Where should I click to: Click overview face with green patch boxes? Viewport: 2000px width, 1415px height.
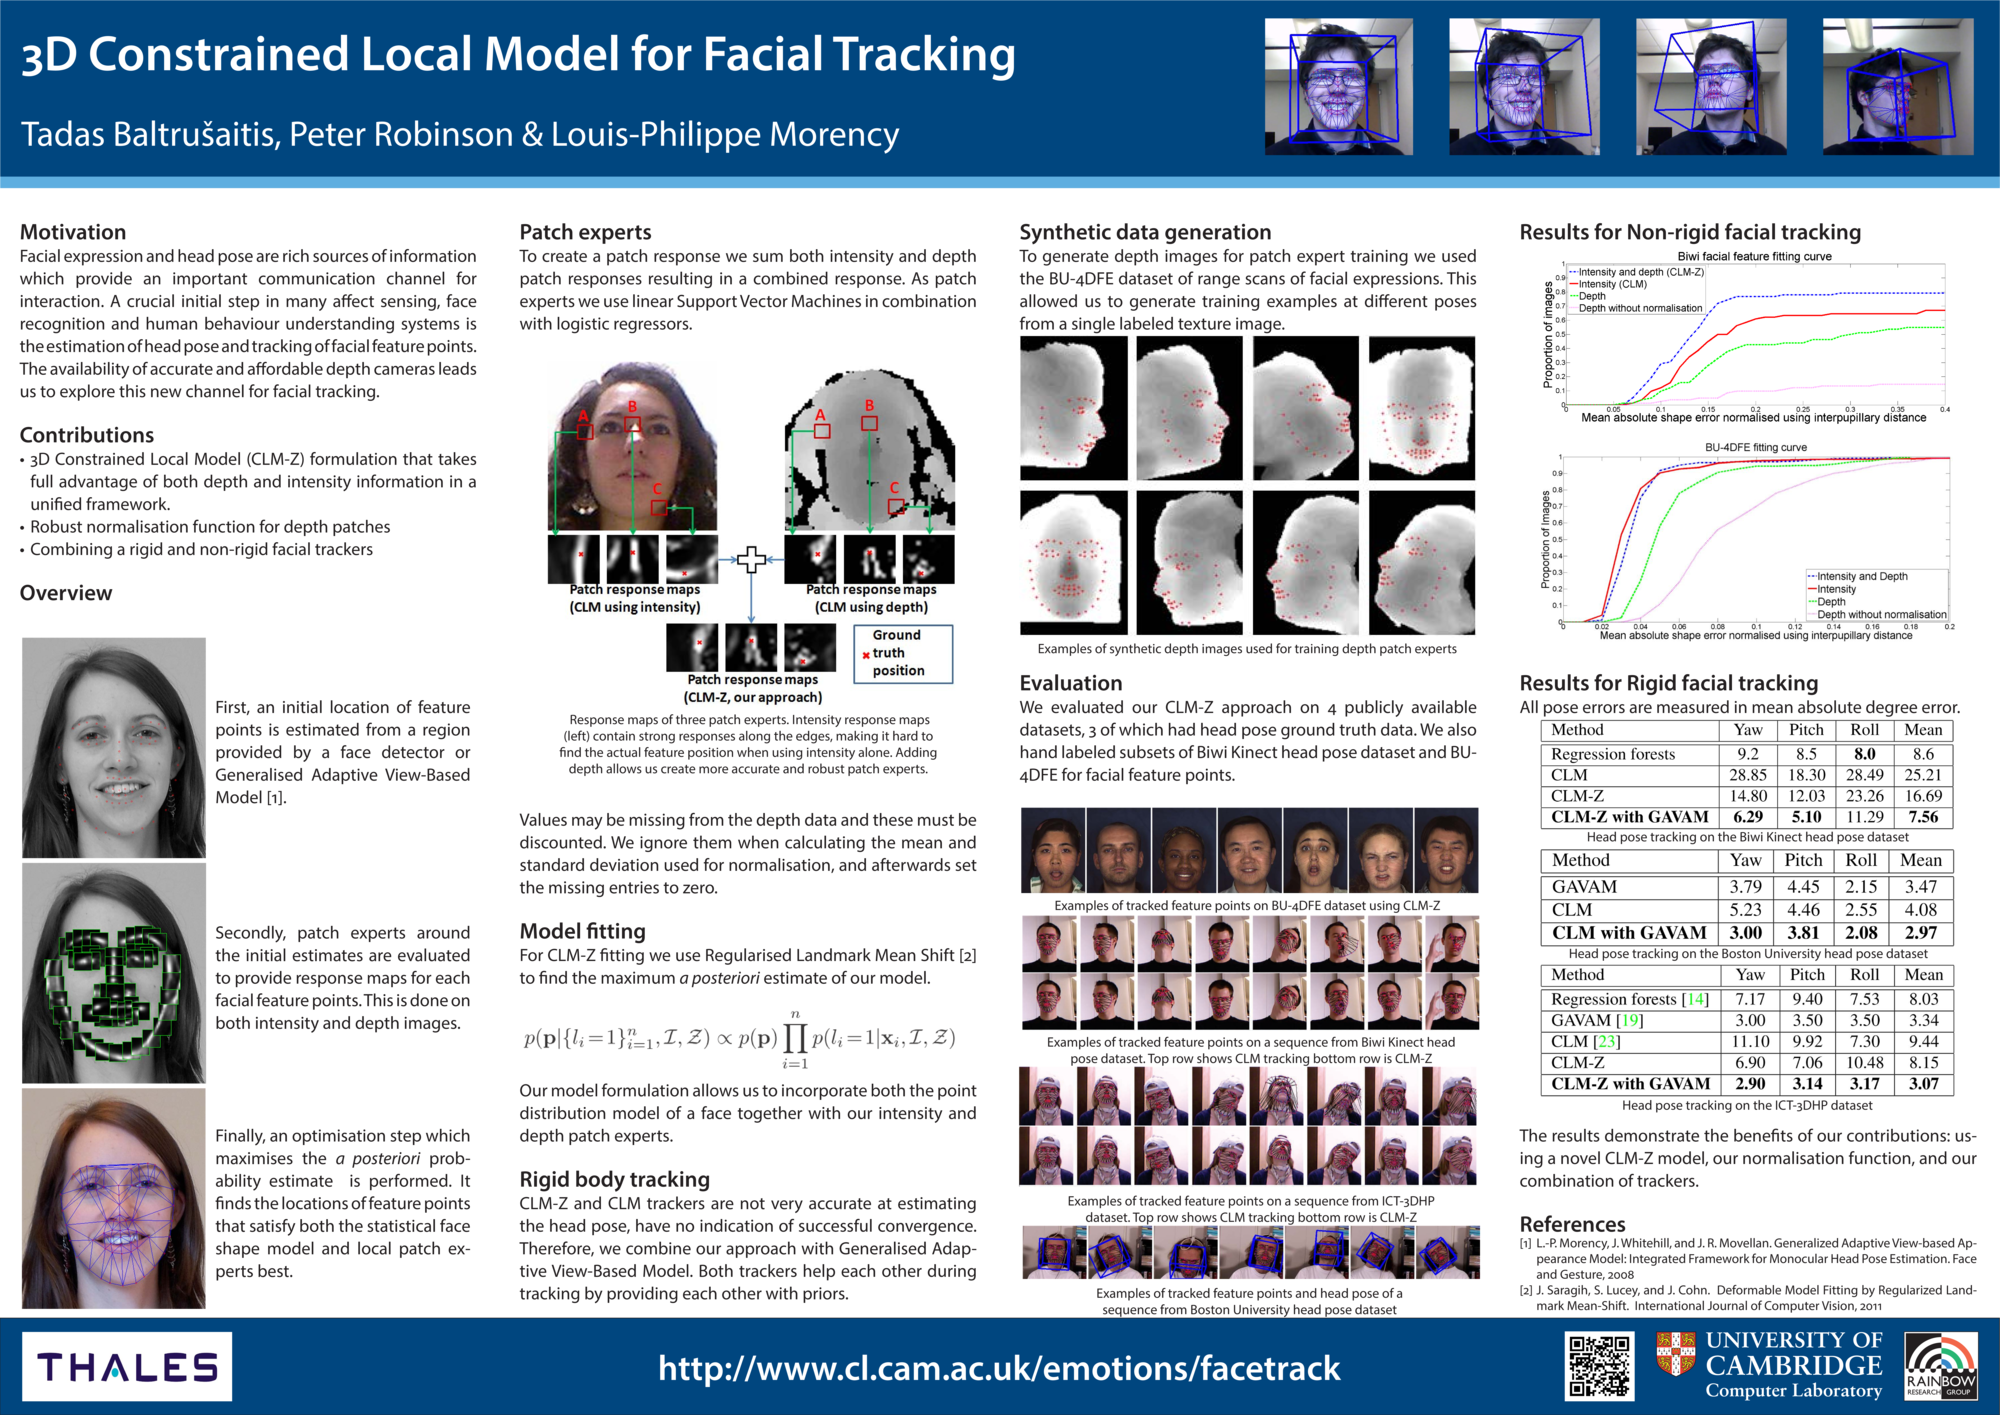point(114,972)
